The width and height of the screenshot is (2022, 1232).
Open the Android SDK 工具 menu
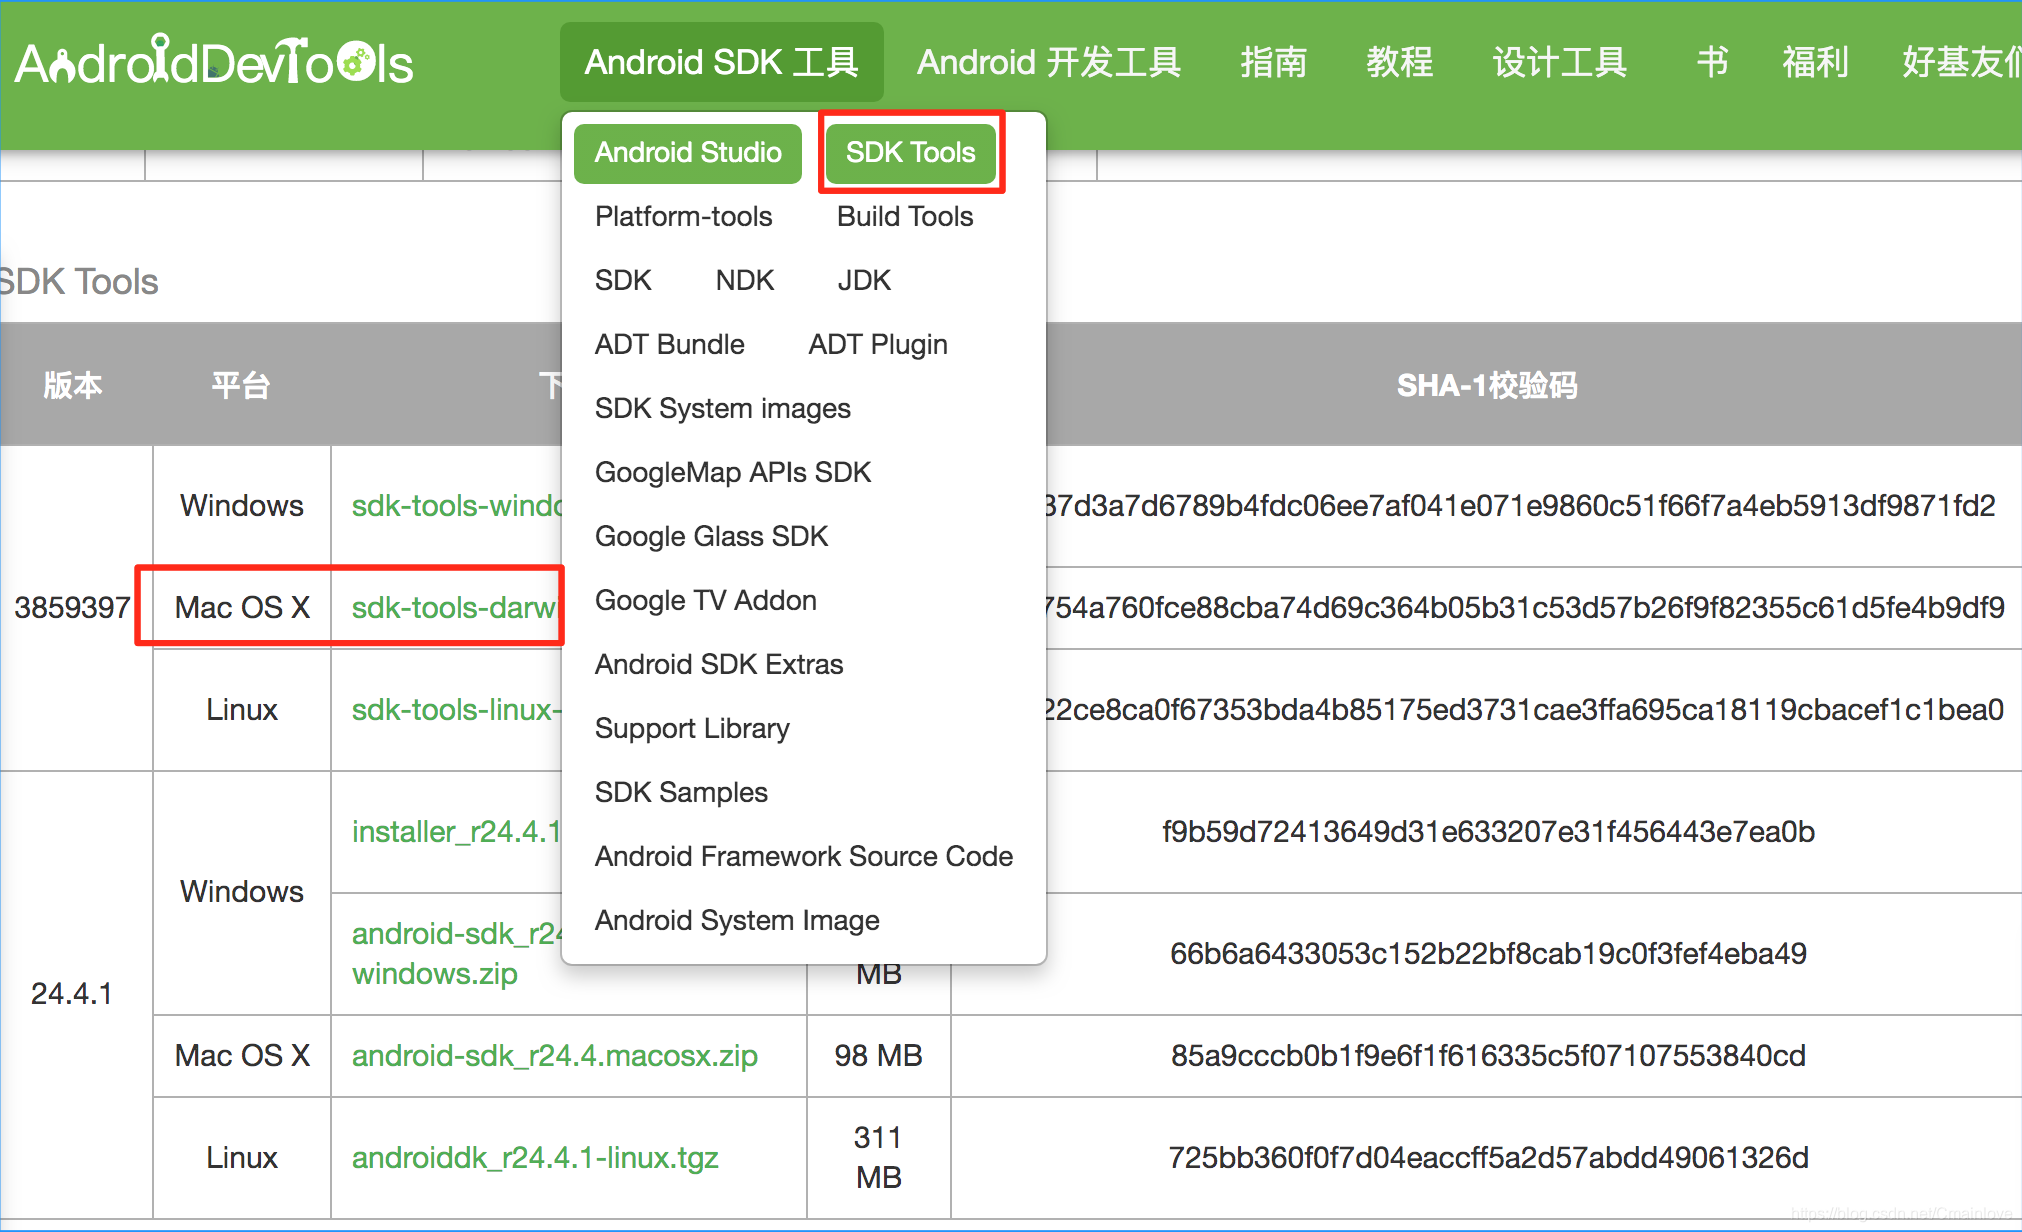tap(722, 62)
